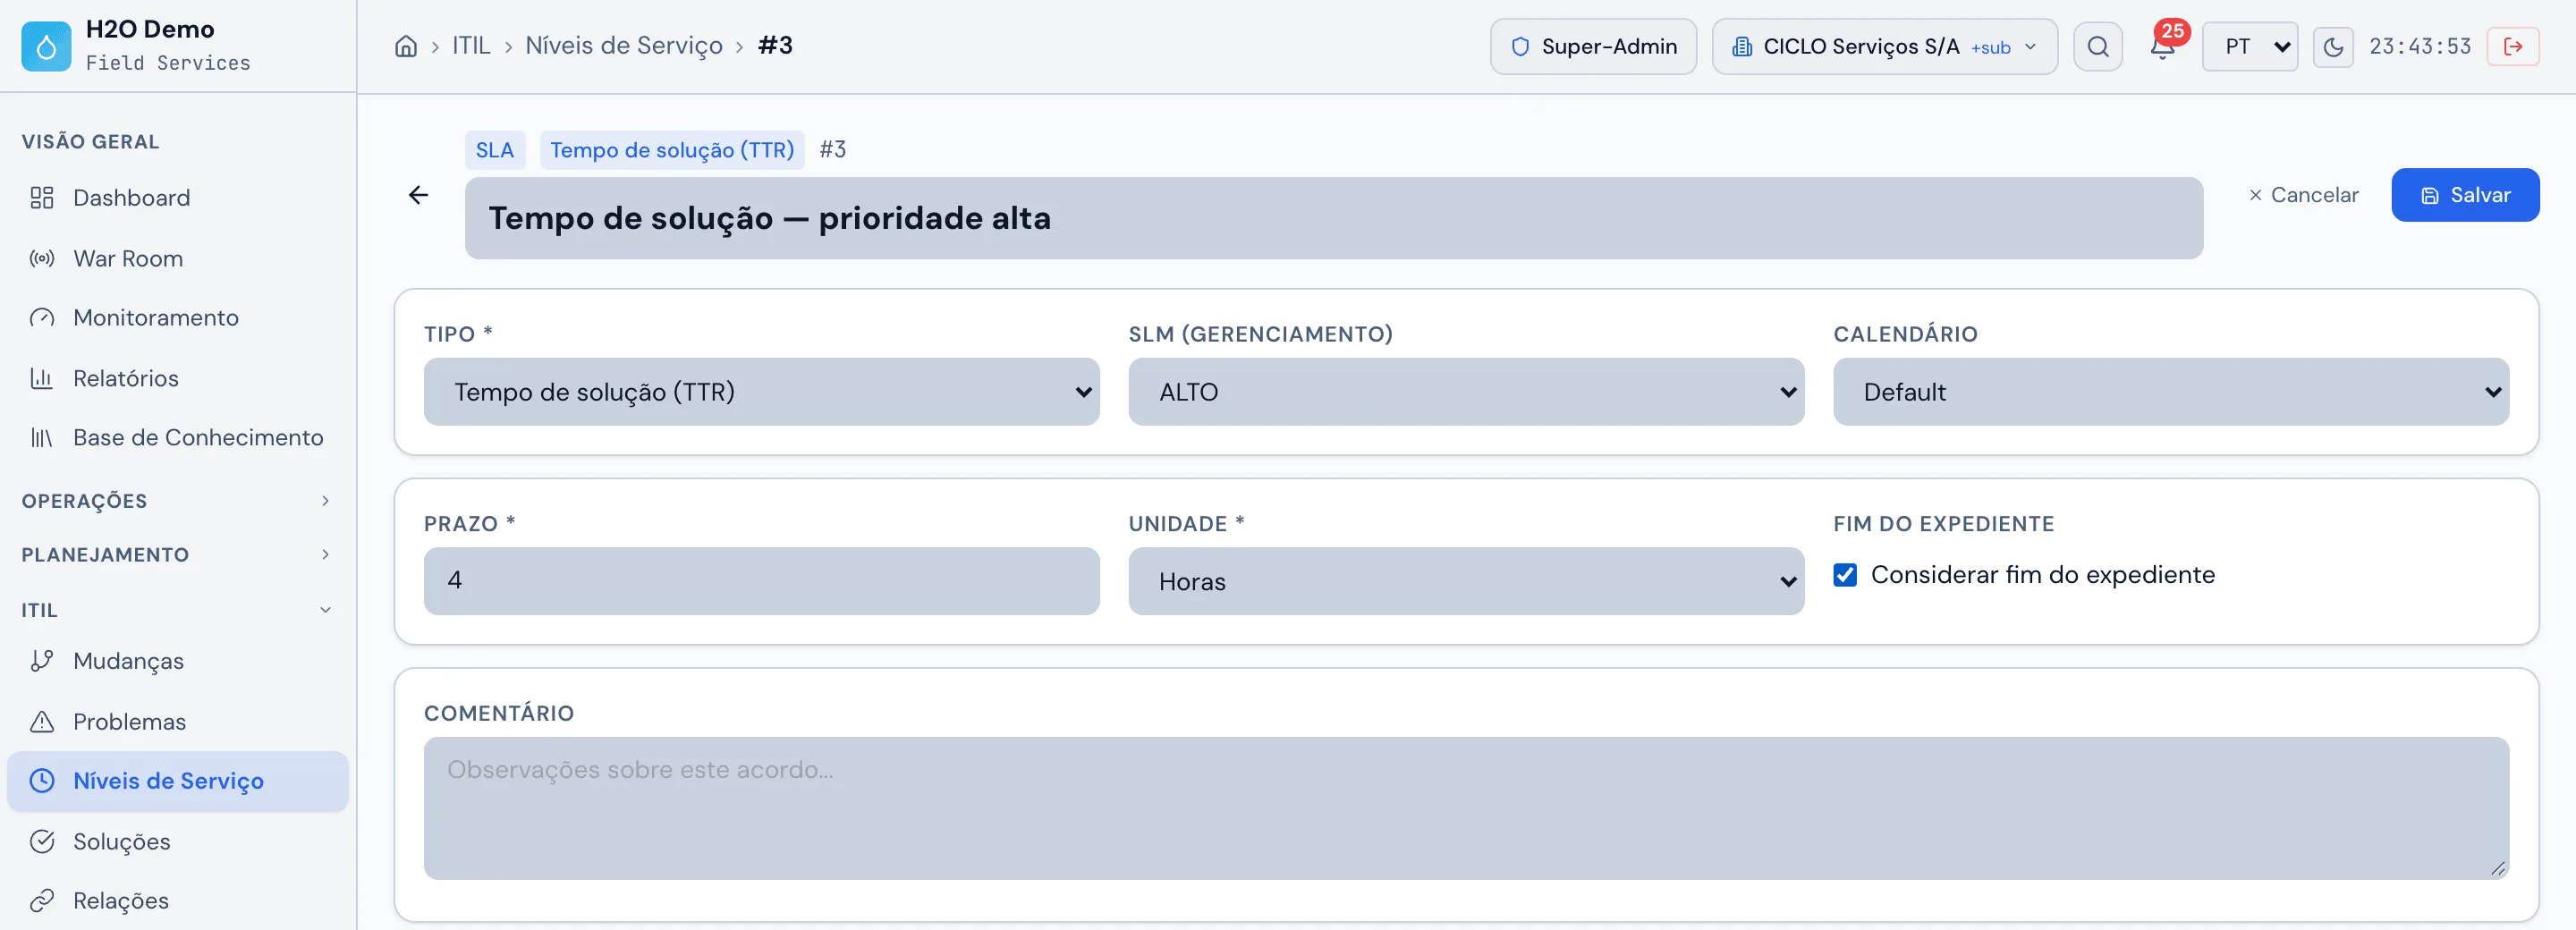Screen dimensions: 2576x930
Task: Open Problemas in the ITIL section
Action: pyautogui.click(x=178, y=722)
